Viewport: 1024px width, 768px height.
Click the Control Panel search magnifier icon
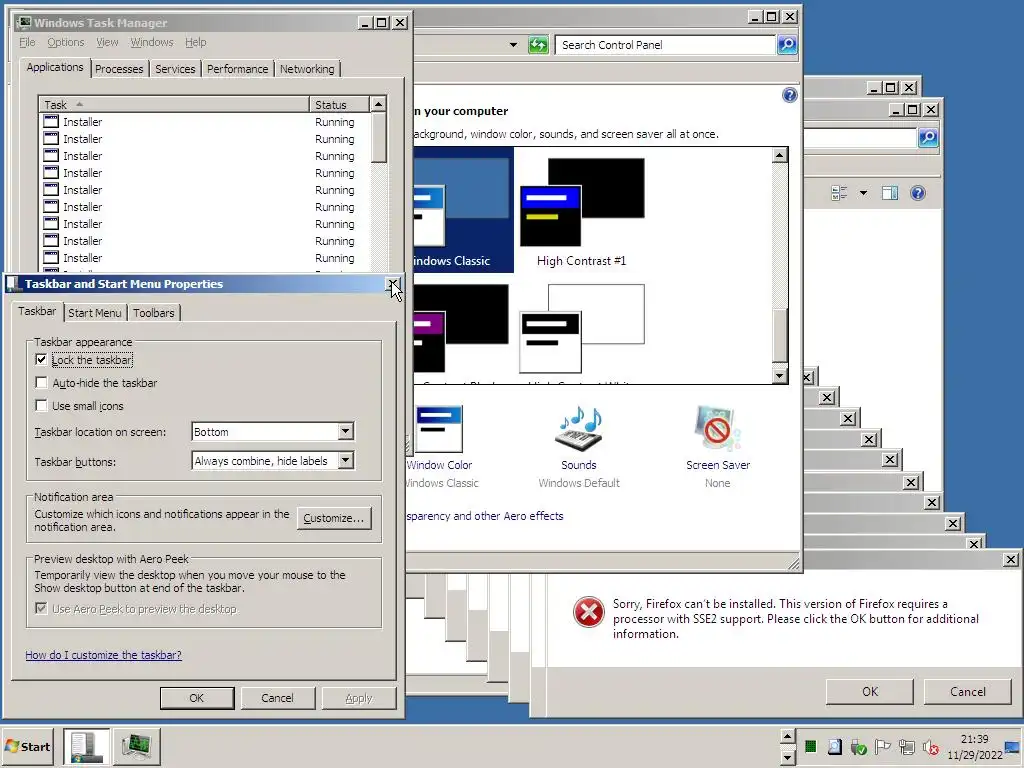click(x=787, y=45)
